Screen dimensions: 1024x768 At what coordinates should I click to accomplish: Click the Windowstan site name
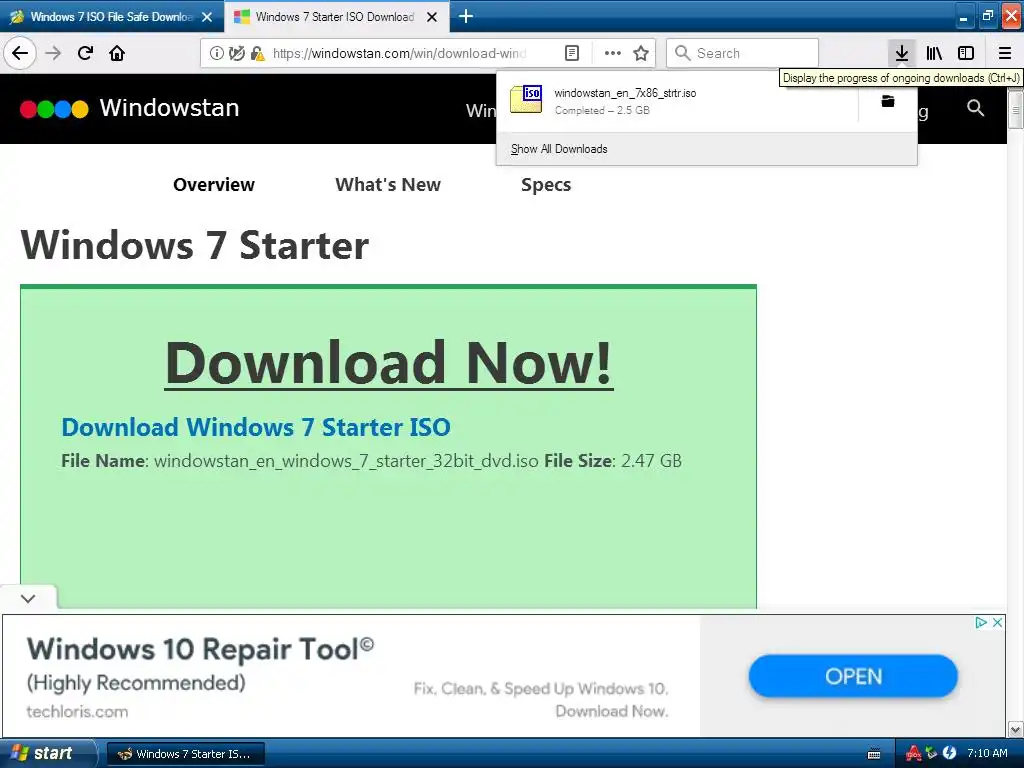(x=169, y=108)
